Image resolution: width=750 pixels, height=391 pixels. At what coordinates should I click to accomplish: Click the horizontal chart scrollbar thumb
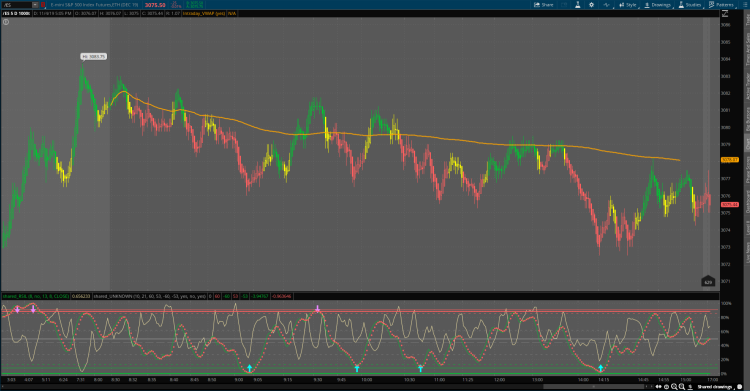pyautogui.click(x=594, y=386)
